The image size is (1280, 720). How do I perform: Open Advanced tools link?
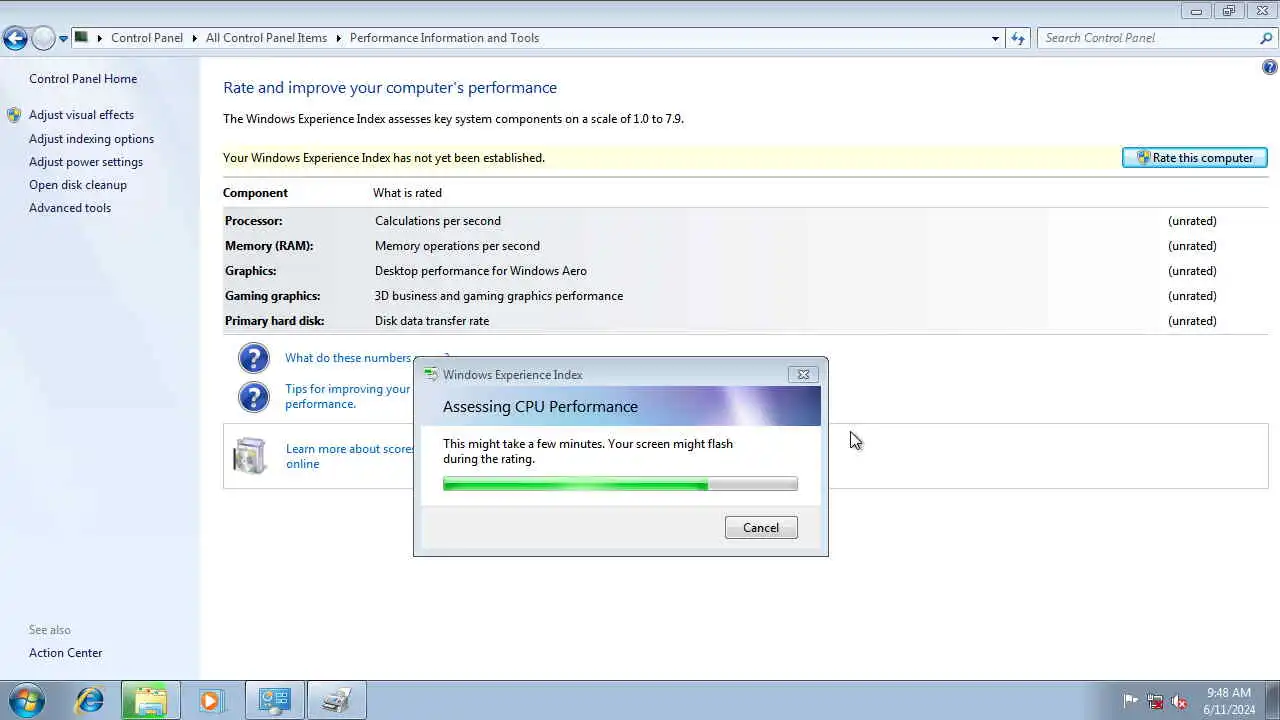[70, 208]
